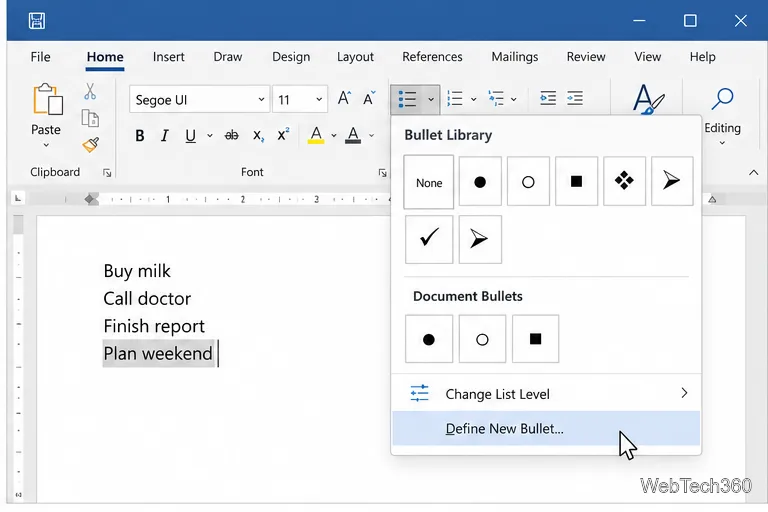The image size is (768, 512).
Task: Open the Multilevel List dropdown arrow
Action: point(513,99)
